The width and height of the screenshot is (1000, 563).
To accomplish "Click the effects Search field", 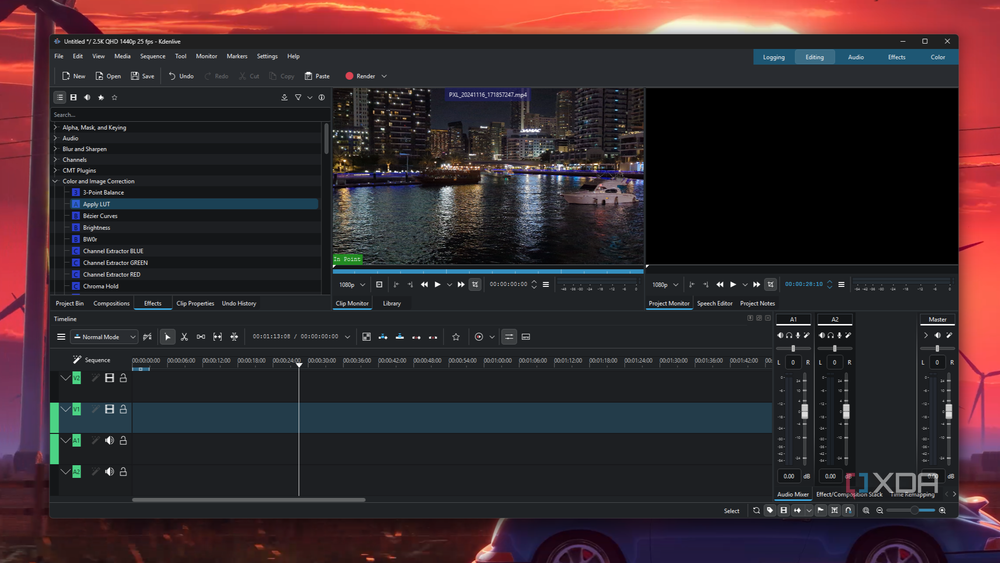I will click(x=189, y=115).
